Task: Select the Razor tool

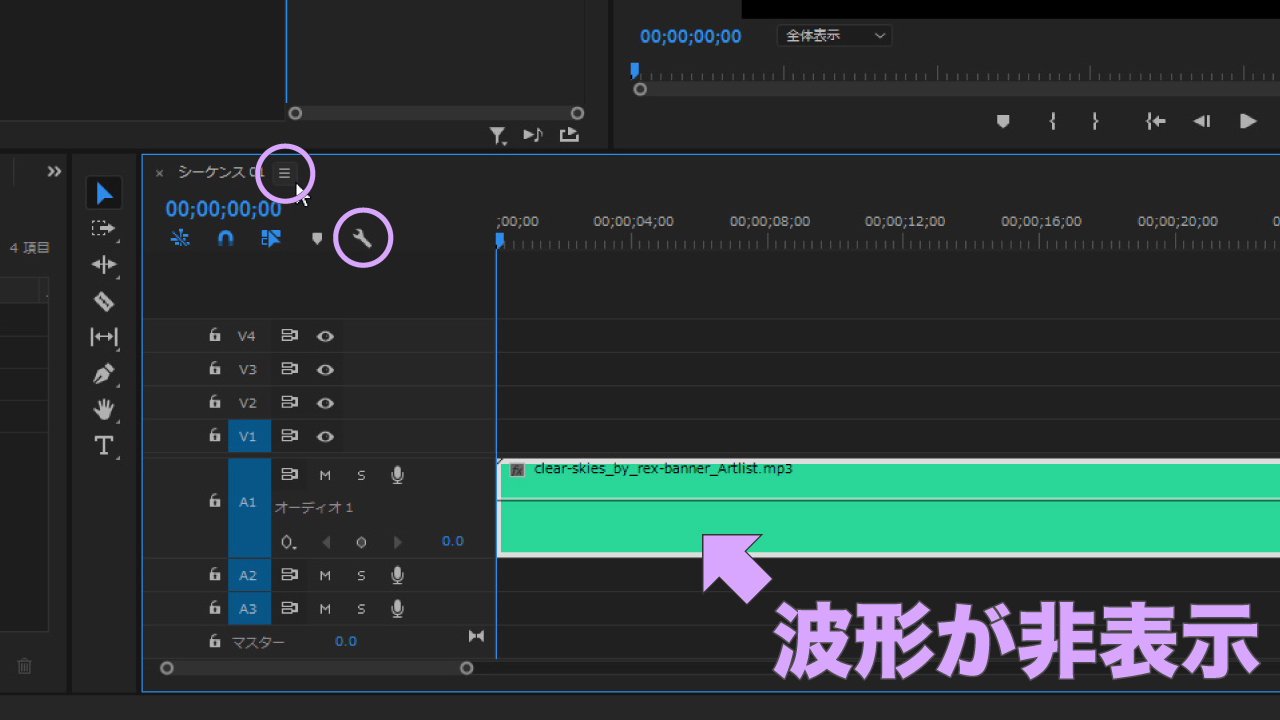Action: click(x=103, y=301)
